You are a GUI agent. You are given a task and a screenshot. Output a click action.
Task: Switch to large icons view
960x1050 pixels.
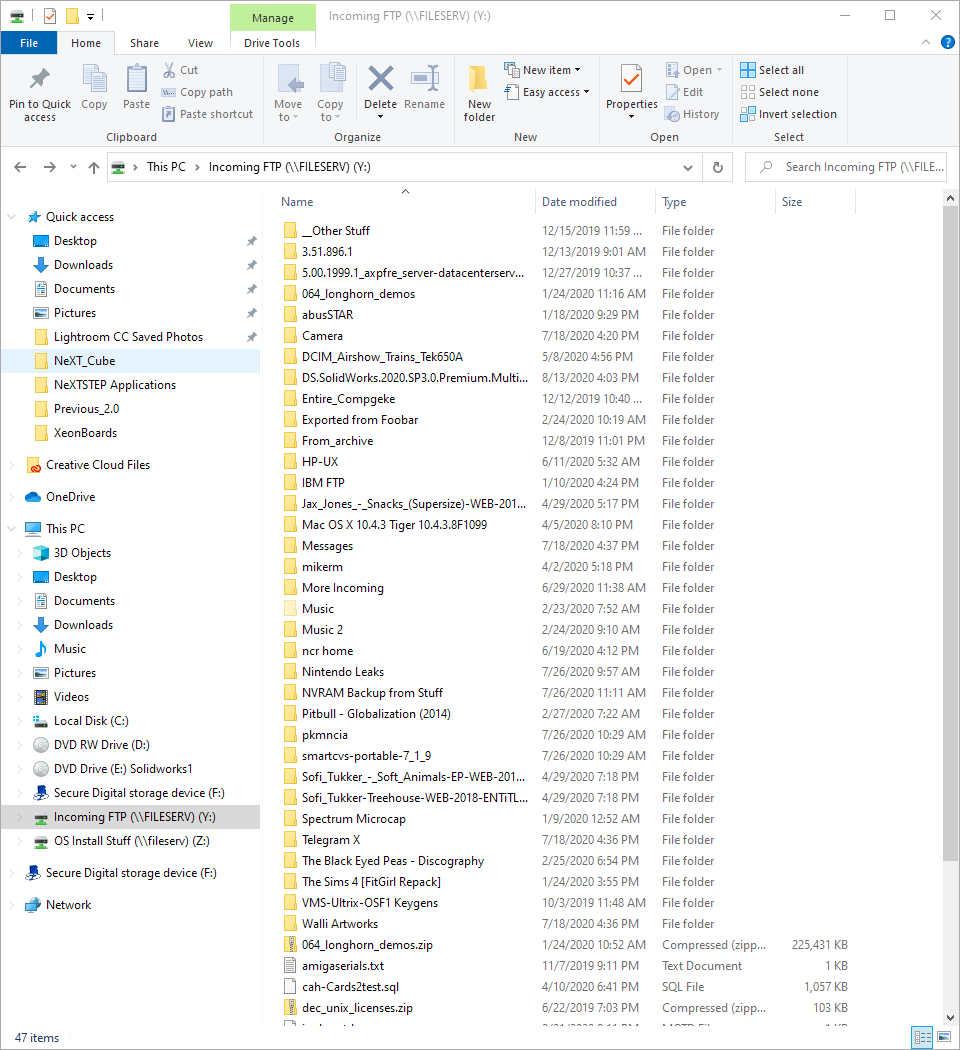tap(942, 1037)
